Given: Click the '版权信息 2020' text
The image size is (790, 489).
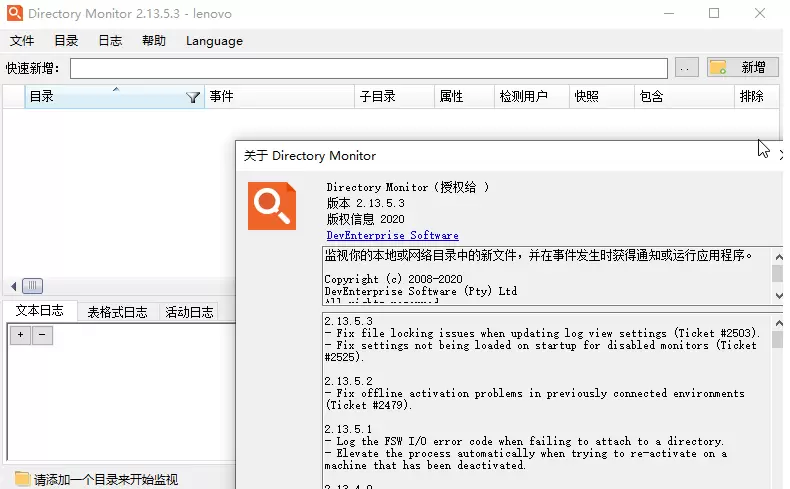Looking at the screenshot, I should (x=365, y=219).
